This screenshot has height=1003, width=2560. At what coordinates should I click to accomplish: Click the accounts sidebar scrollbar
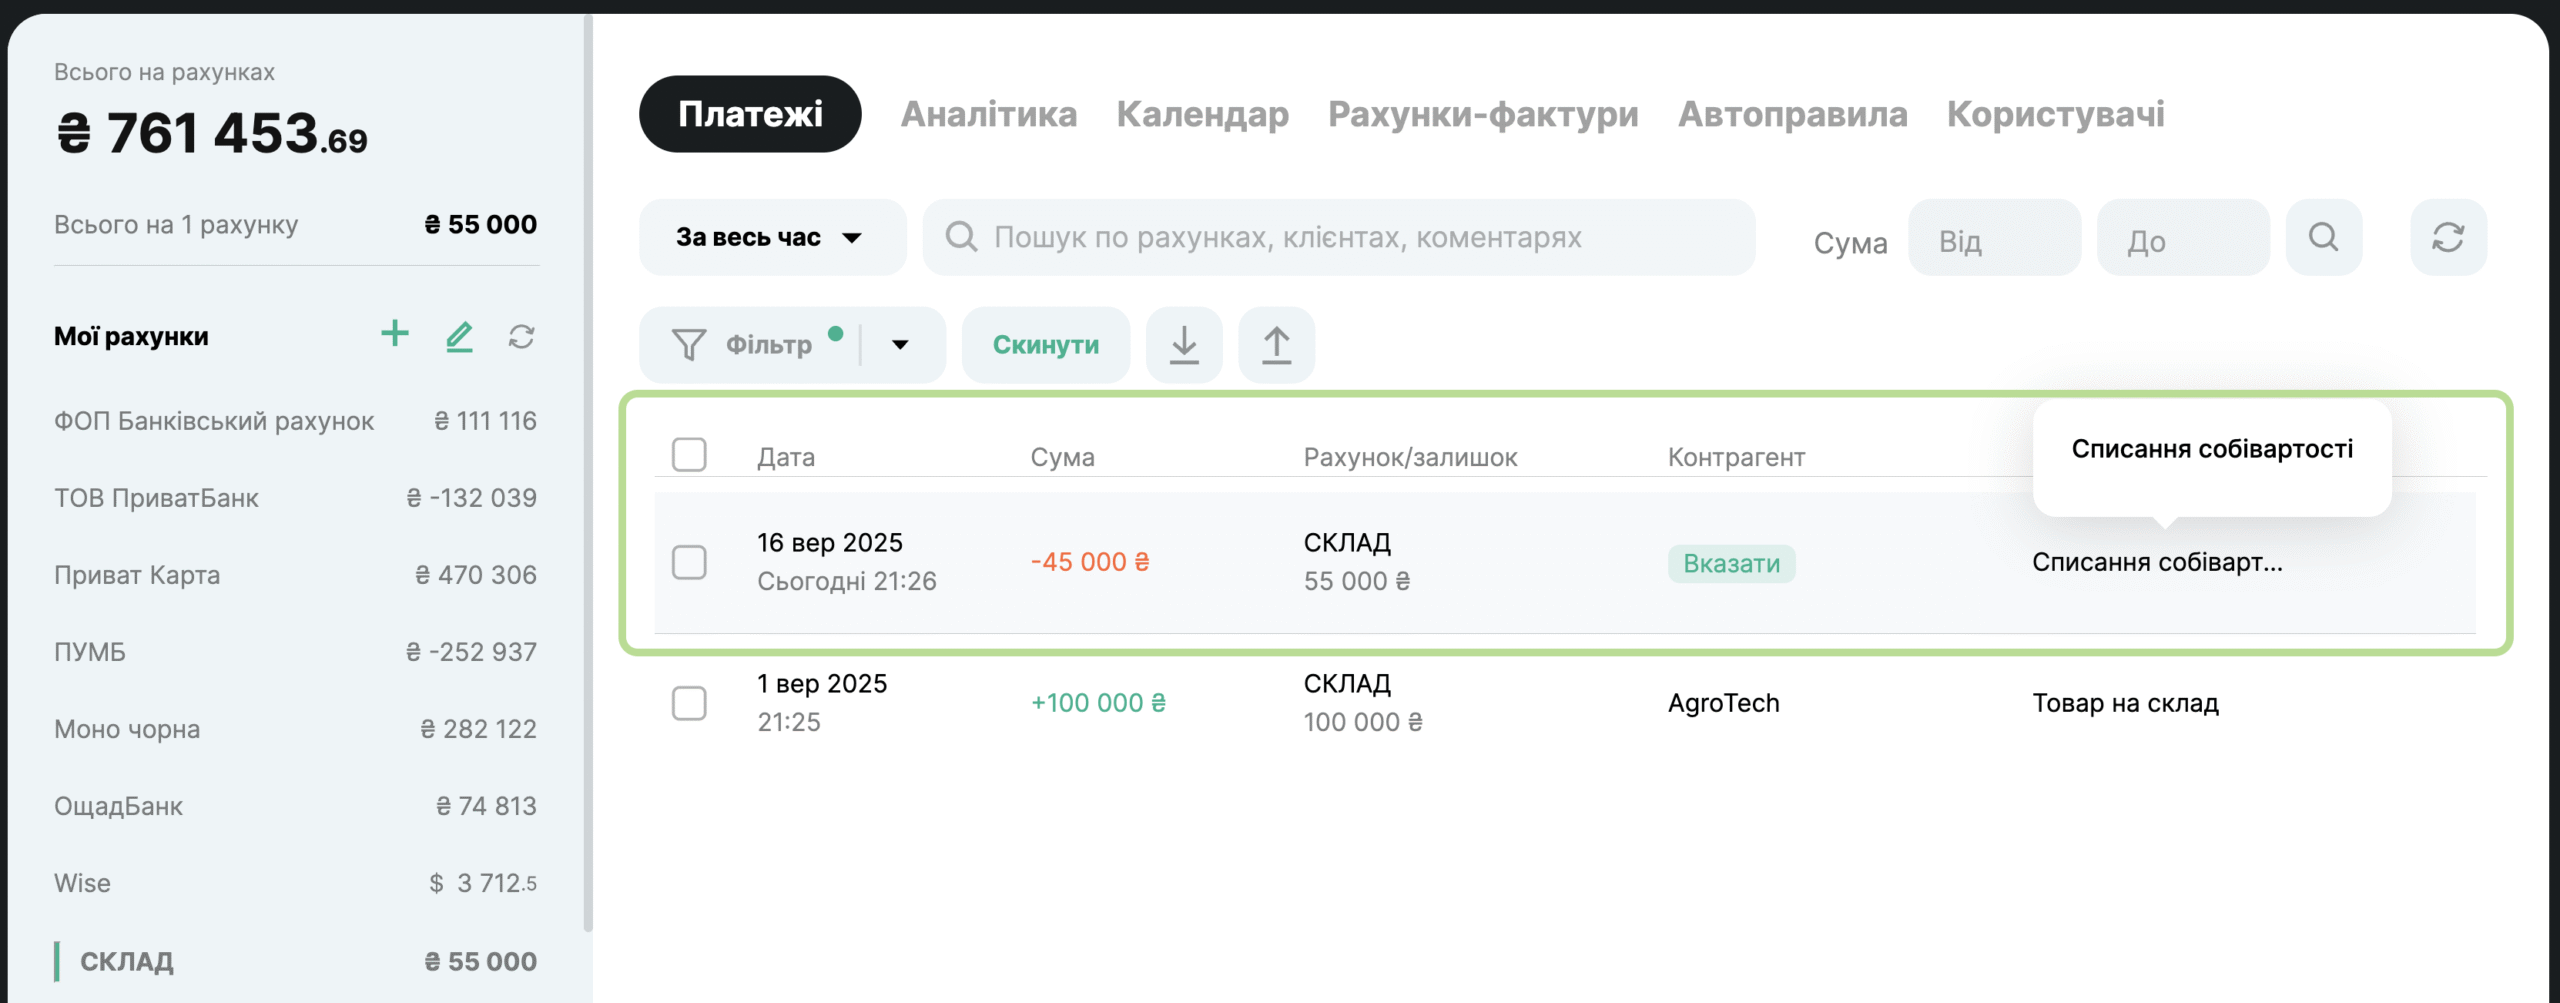(588, 470)
